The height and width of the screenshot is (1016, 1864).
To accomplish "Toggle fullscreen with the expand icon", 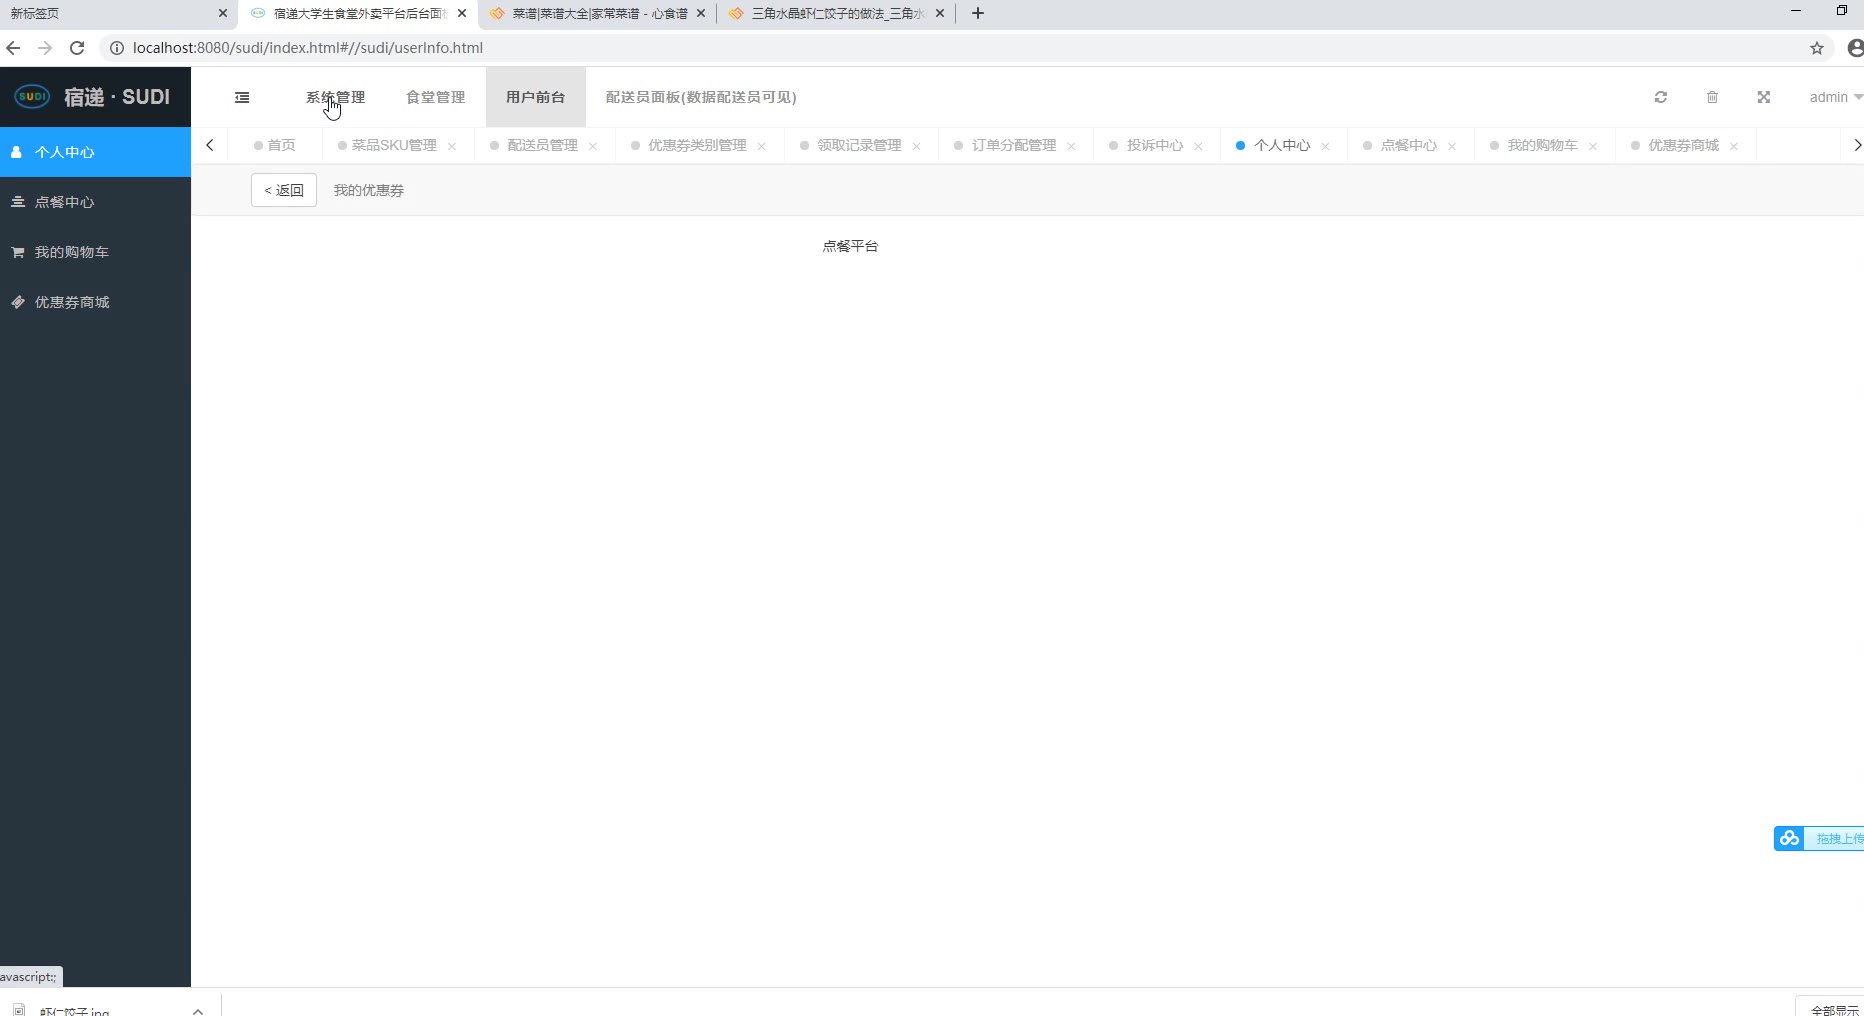I will click(1764, 97).
